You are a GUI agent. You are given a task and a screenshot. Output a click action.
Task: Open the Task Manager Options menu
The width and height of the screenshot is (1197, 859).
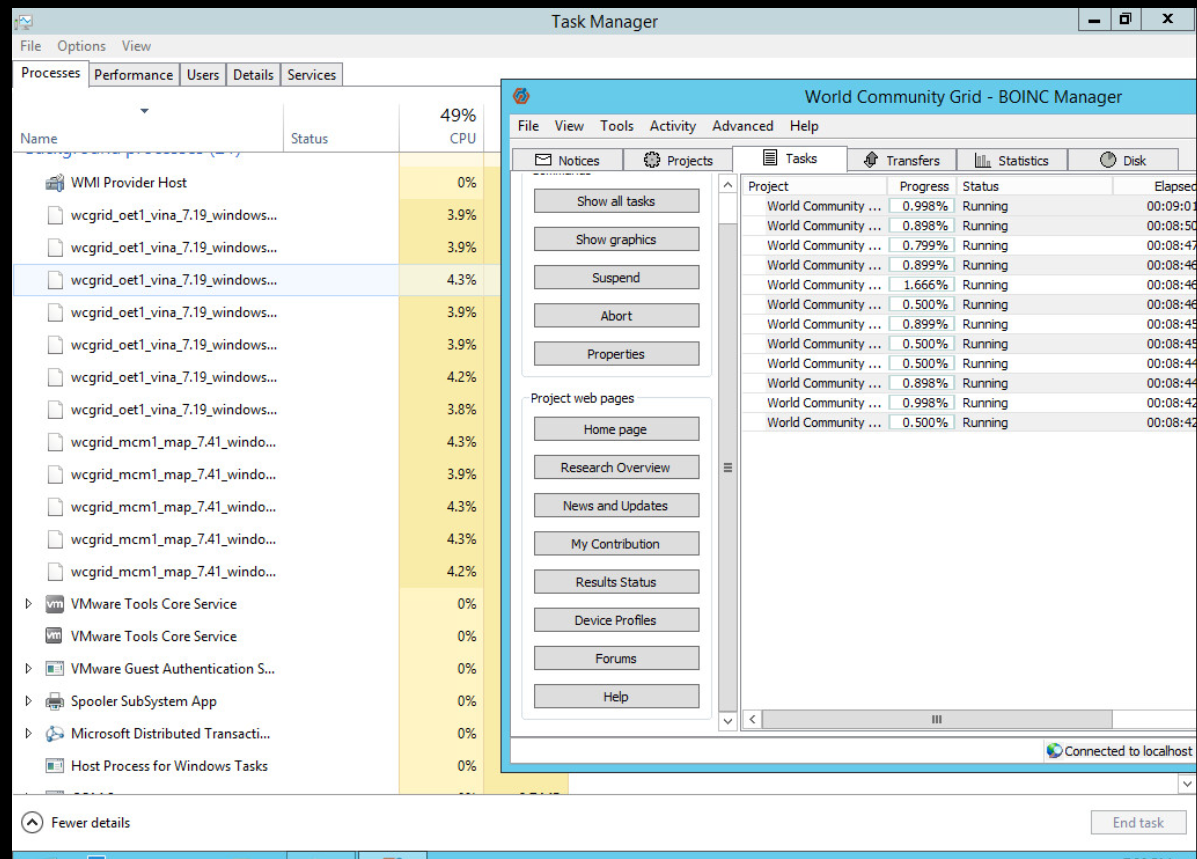(82, 46)
